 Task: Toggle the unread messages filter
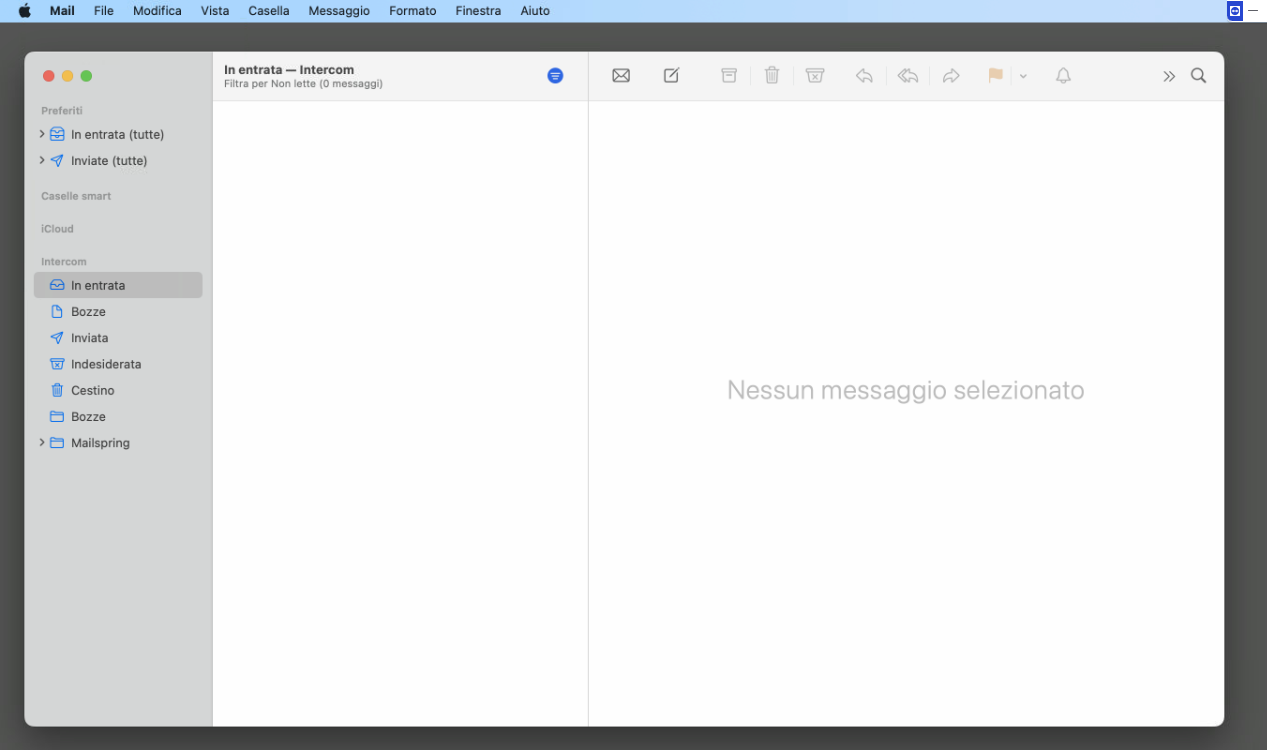[x=555, y=76]
